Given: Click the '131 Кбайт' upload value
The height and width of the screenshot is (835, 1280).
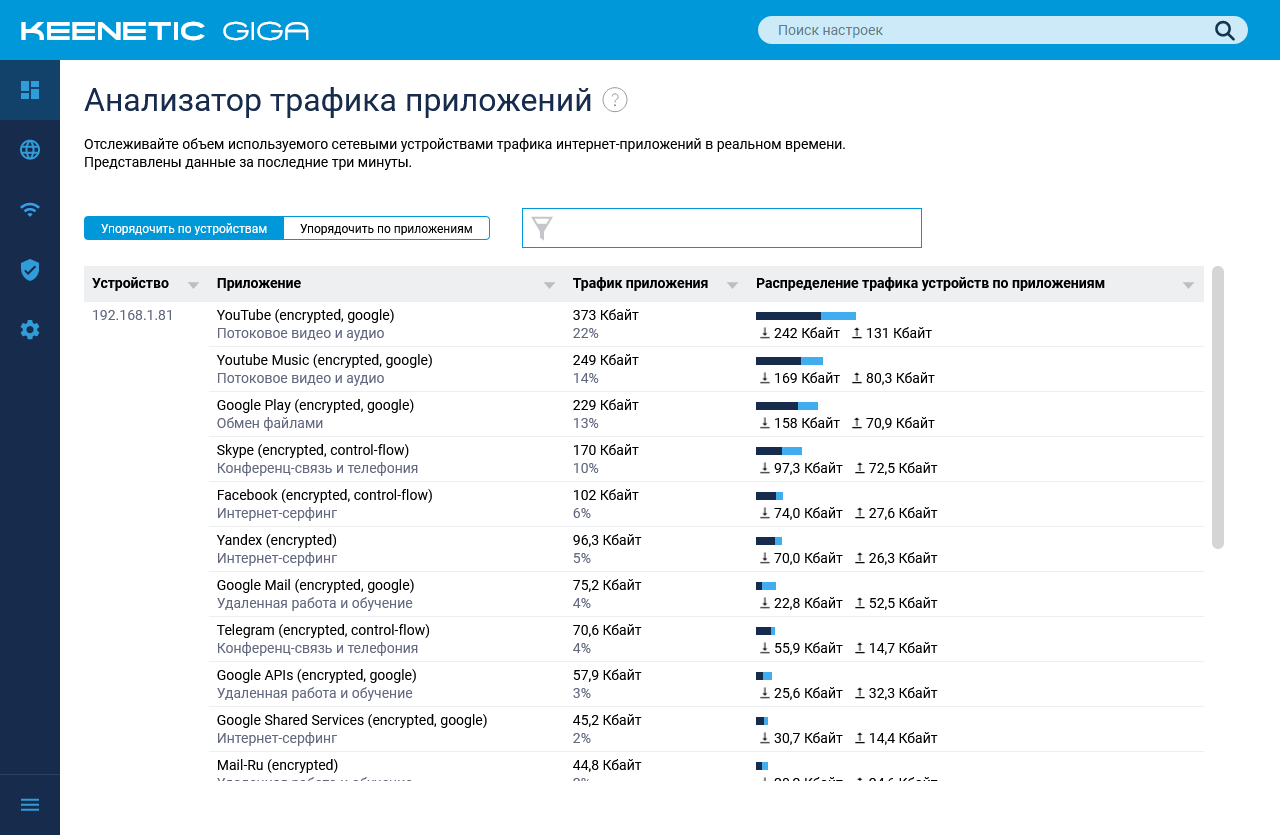Looking at the screenshot, I should coord(899,333).
